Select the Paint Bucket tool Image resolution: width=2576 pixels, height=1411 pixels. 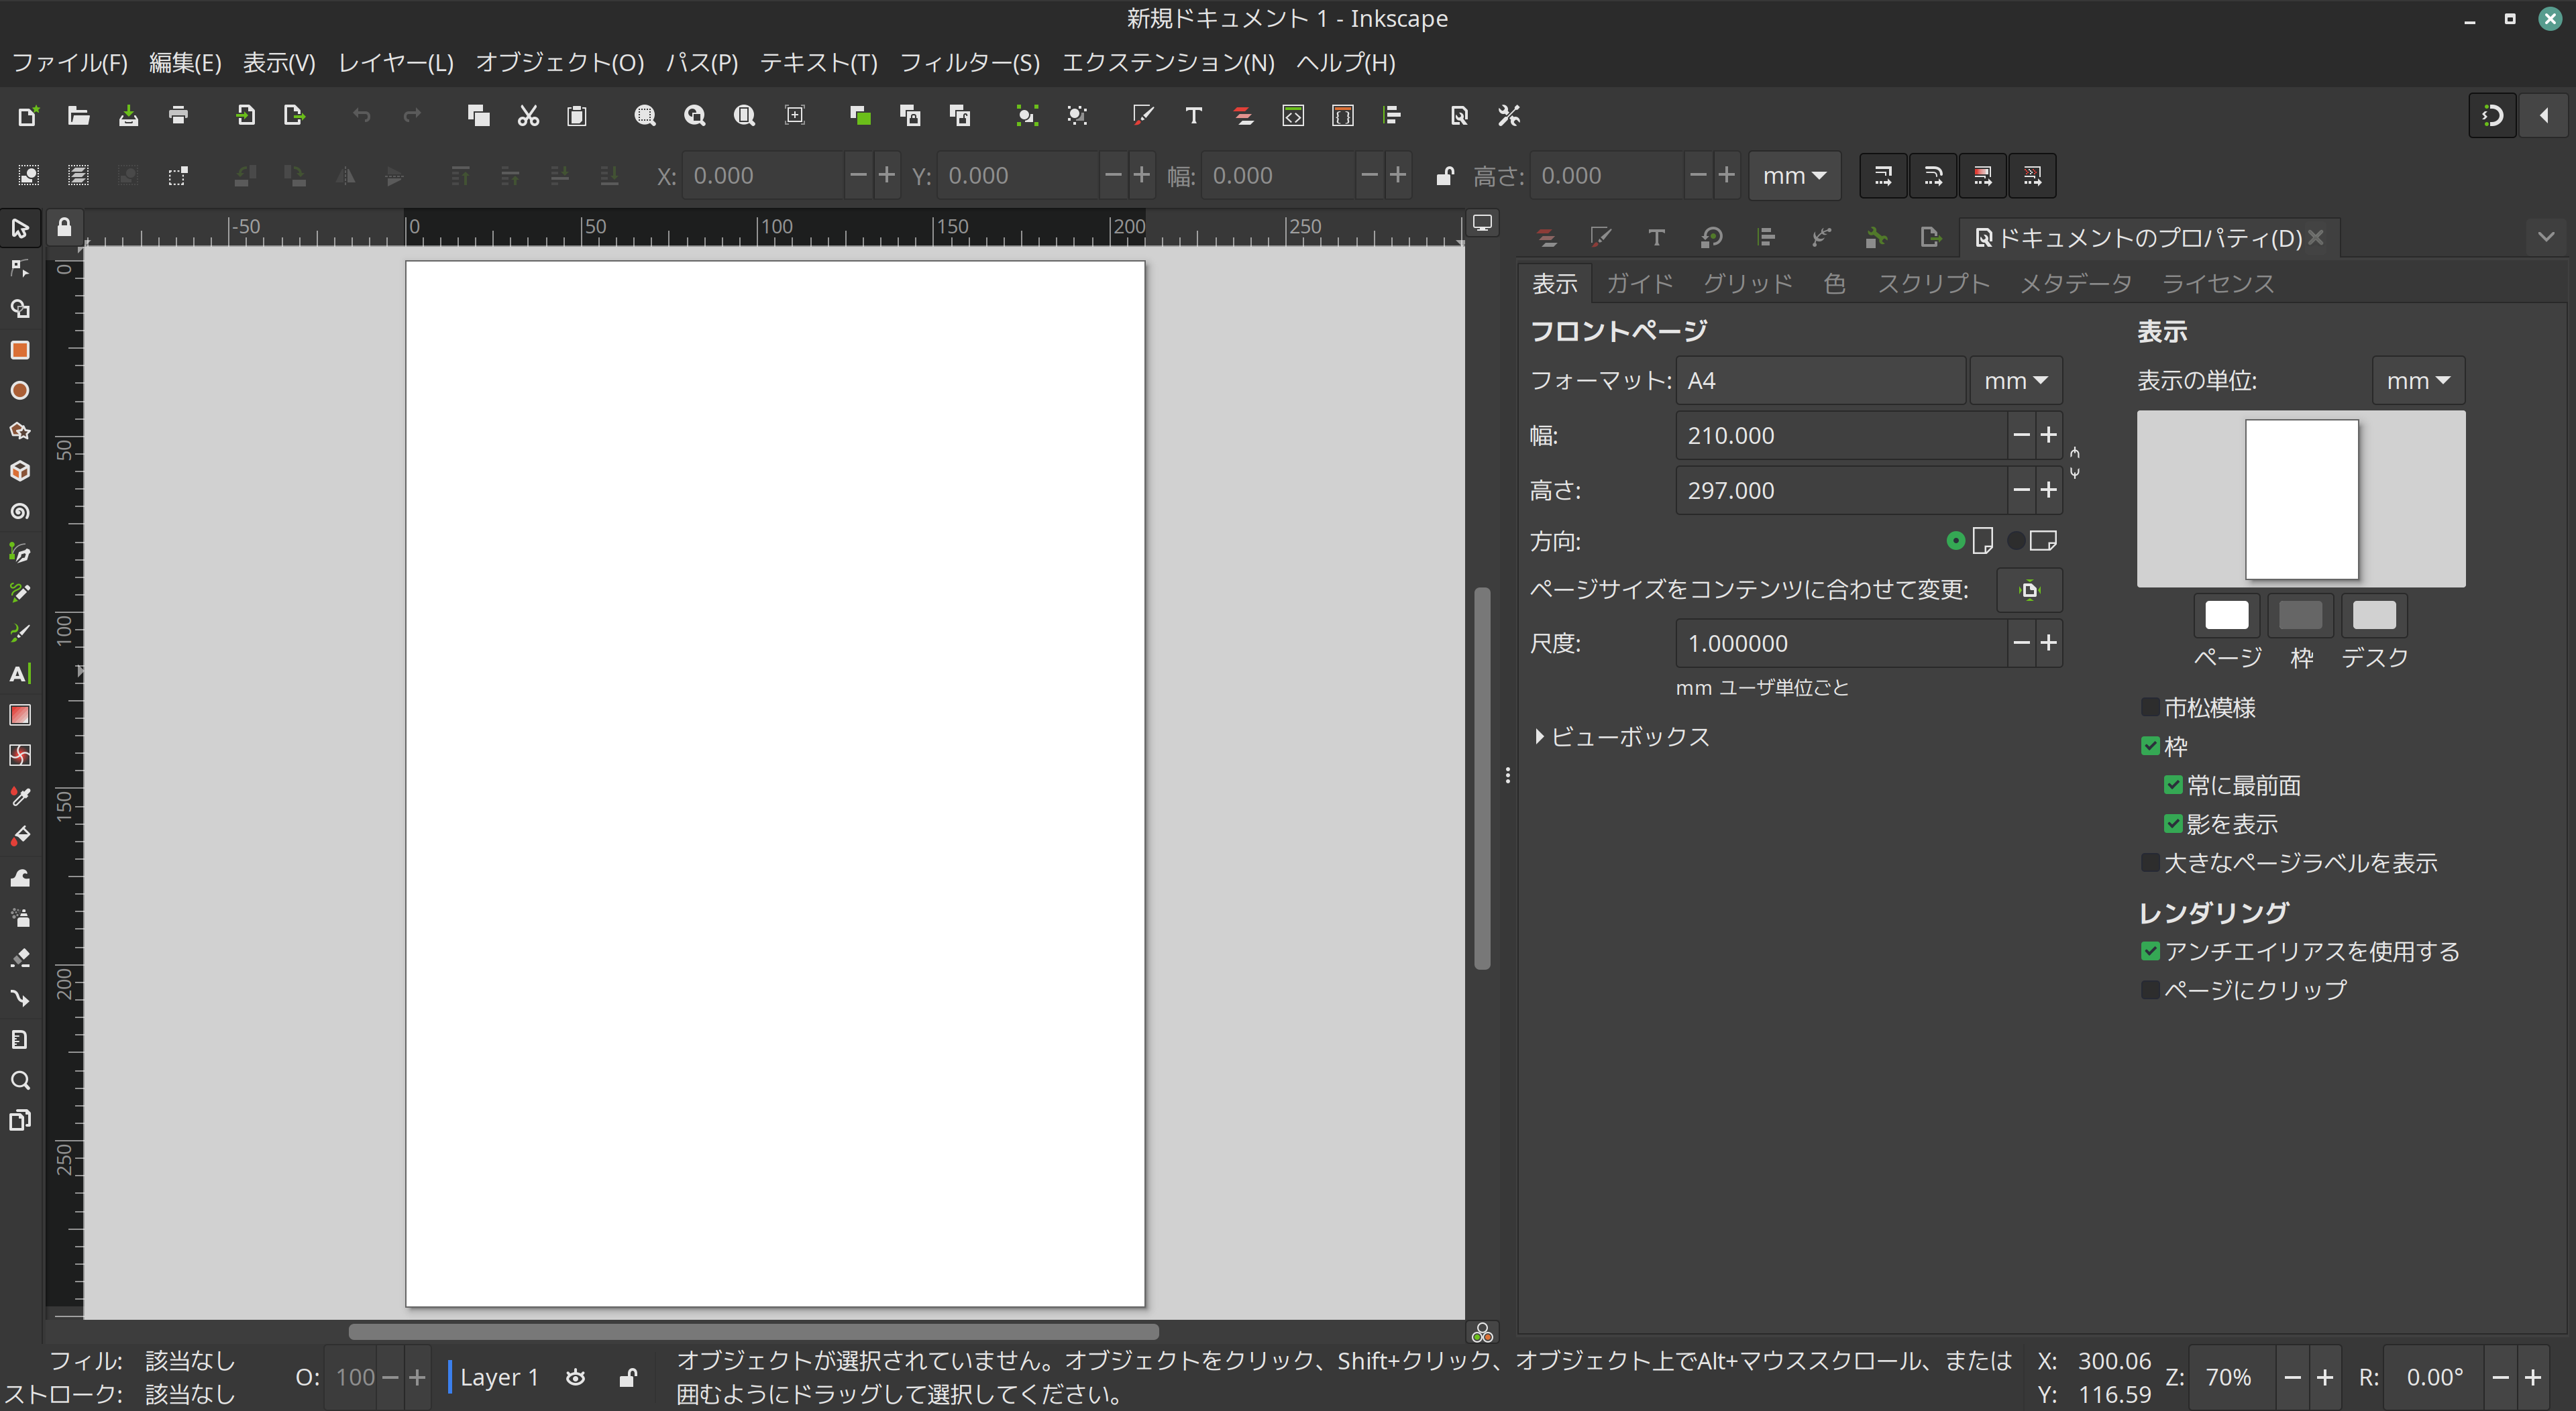(x=20, y=836)
